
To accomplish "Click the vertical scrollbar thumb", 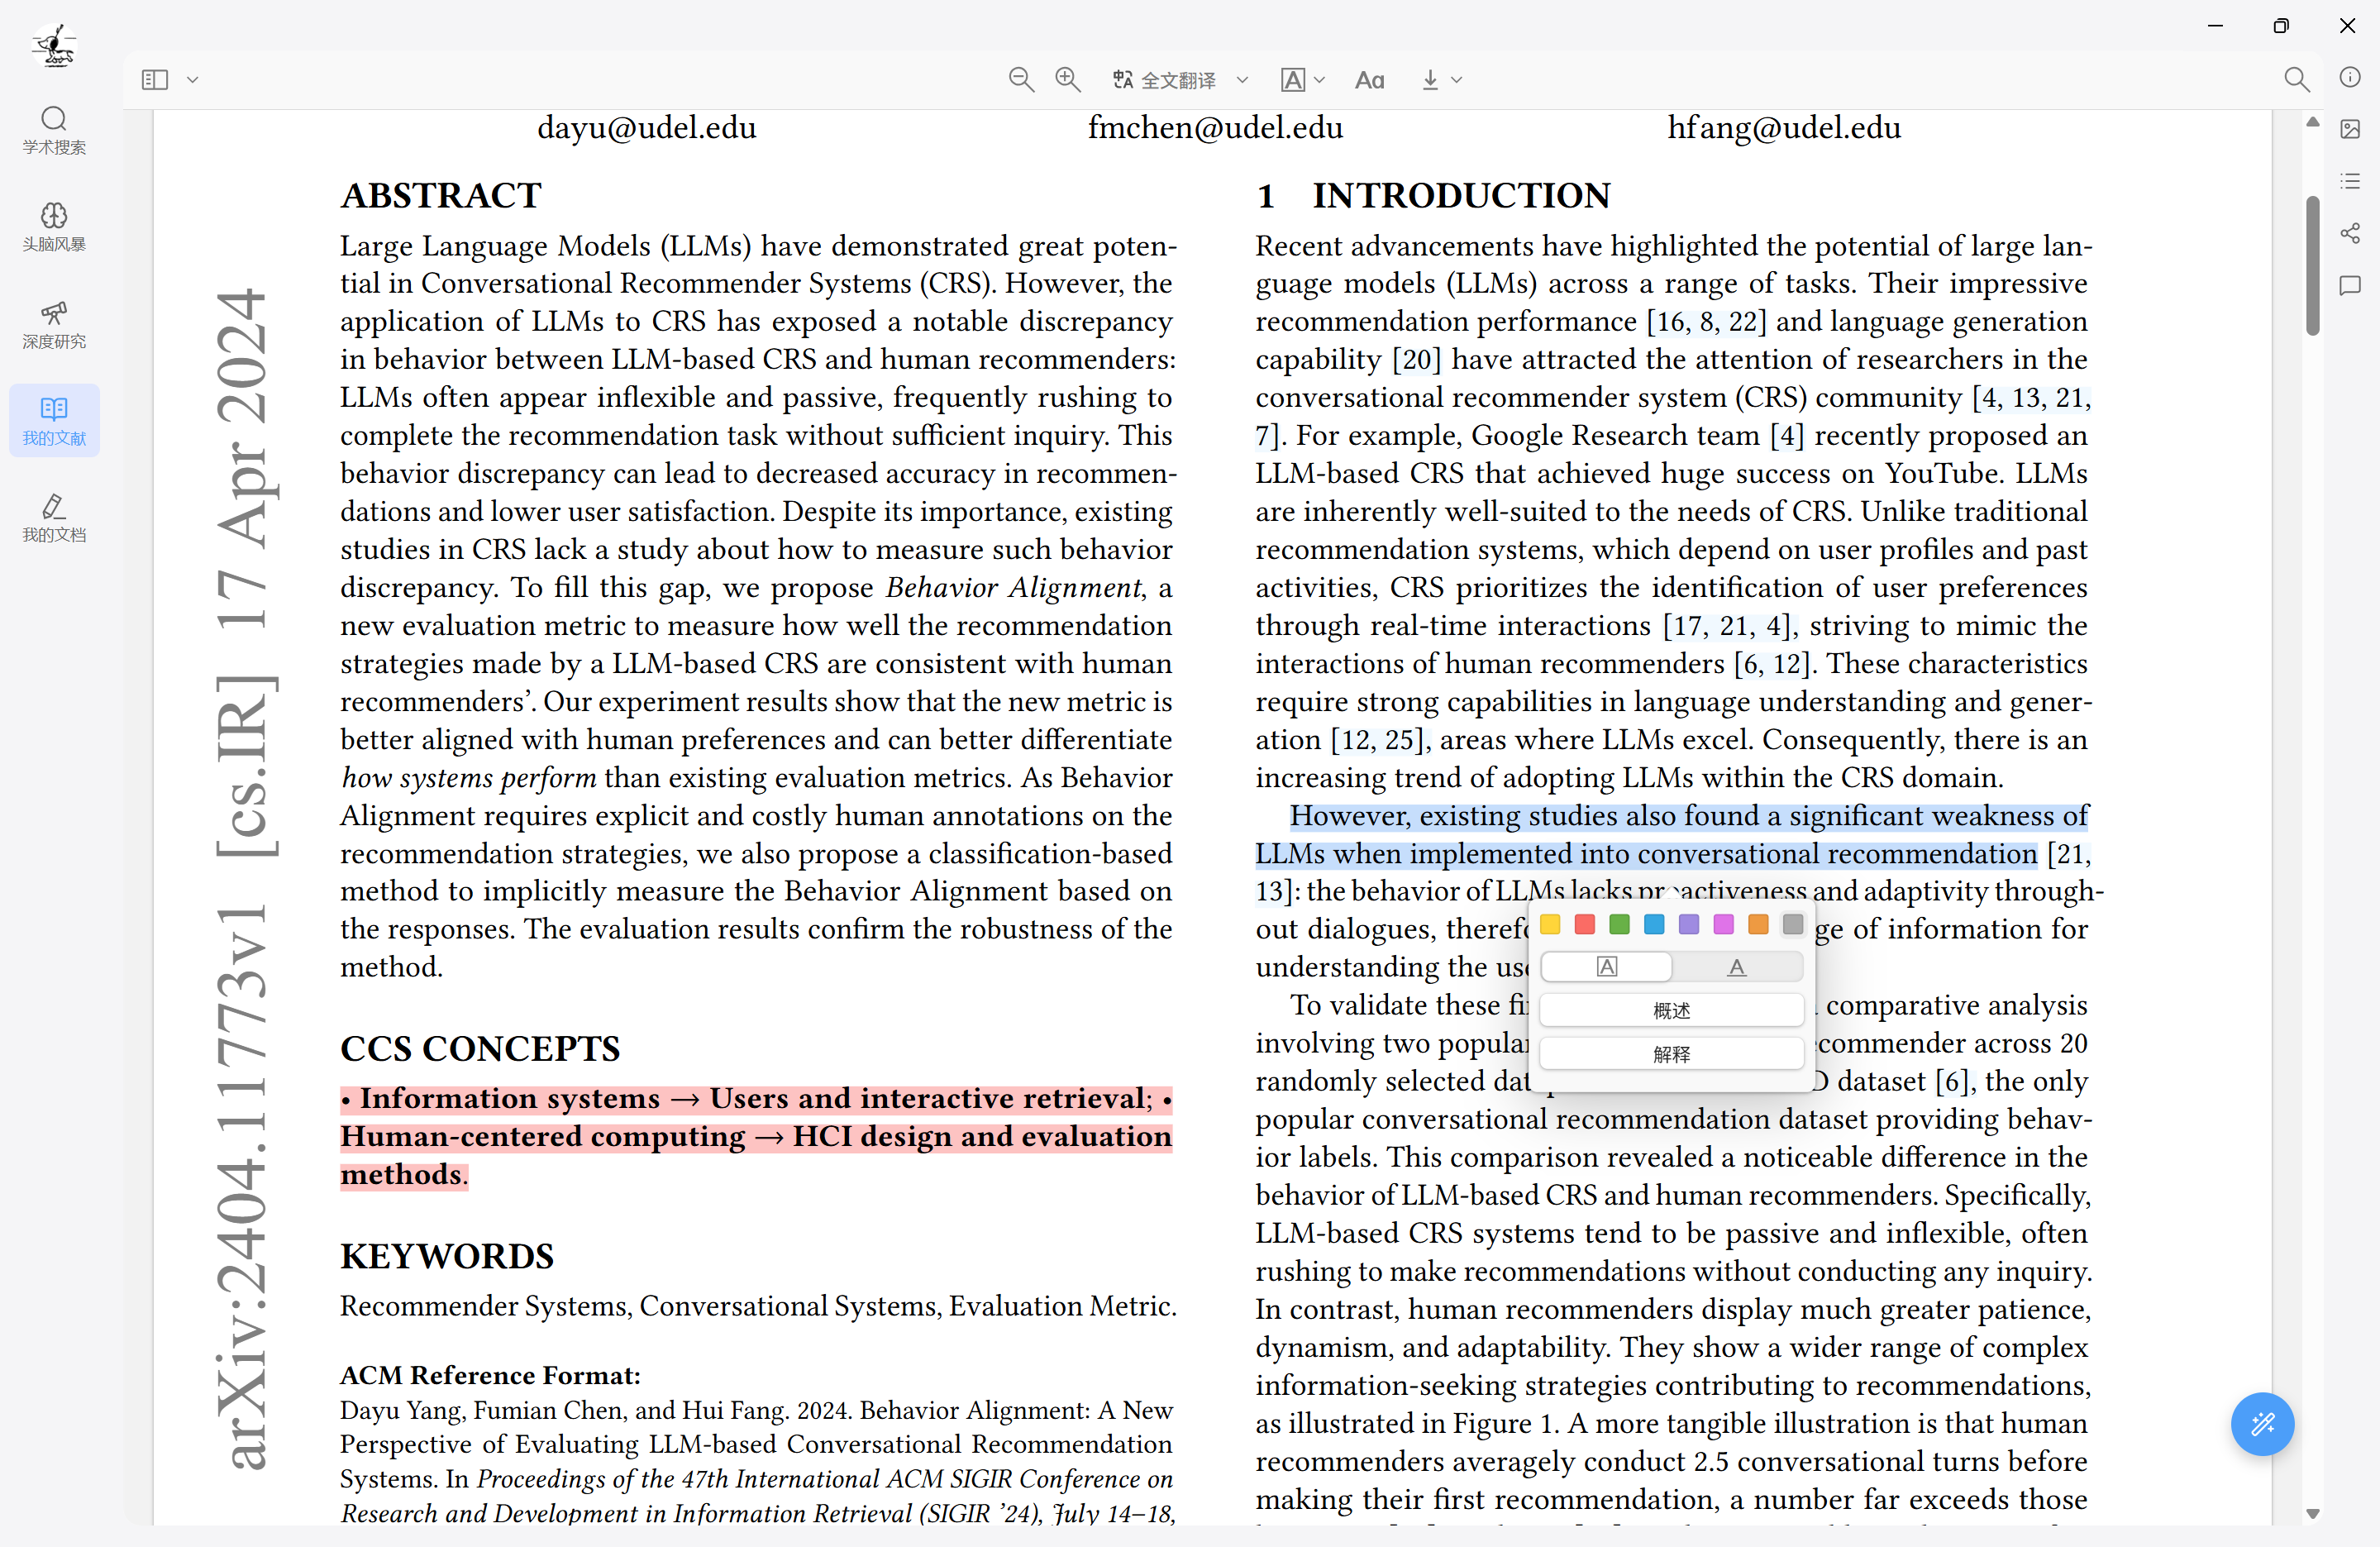I will [x=2312, y=265].
